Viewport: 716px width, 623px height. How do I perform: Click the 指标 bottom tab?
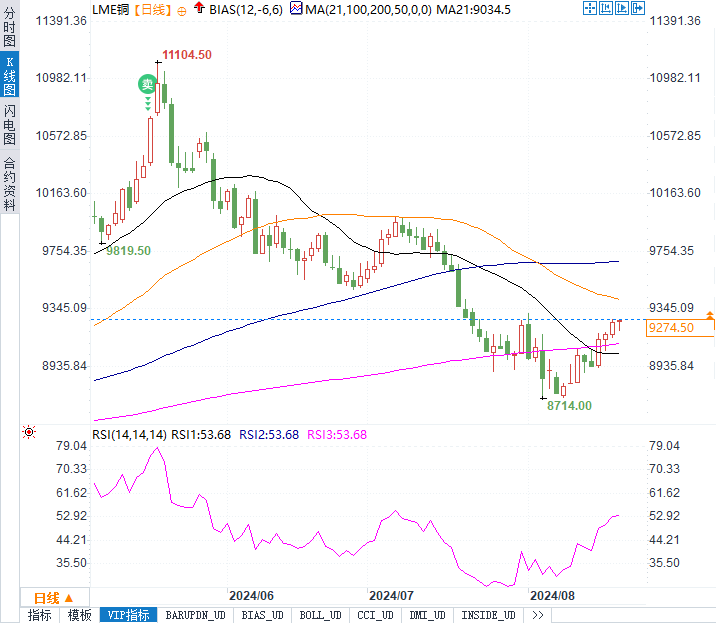[39, 615]
